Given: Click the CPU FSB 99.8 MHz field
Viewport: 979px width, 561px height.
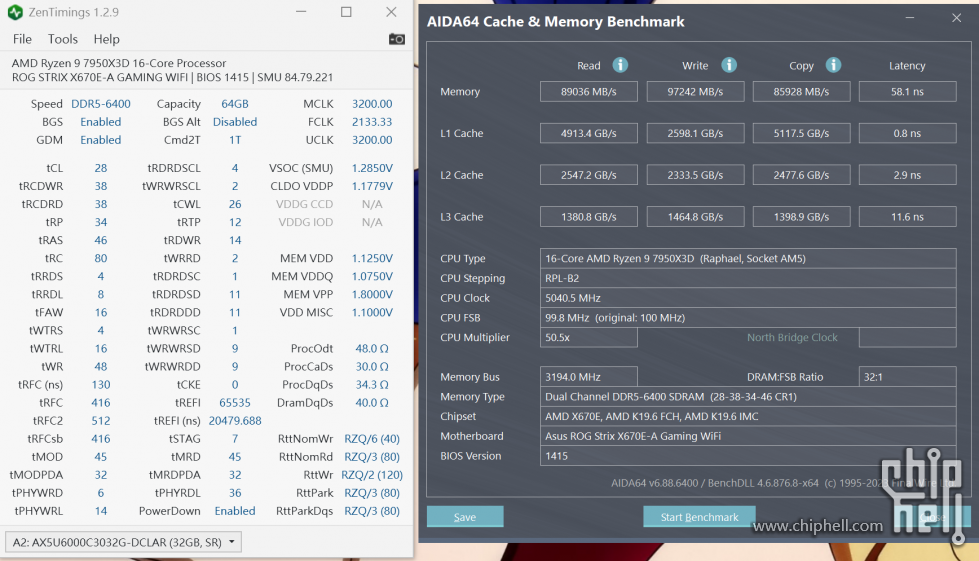Looking at the screenshot, I should click(x=748, y=318).
